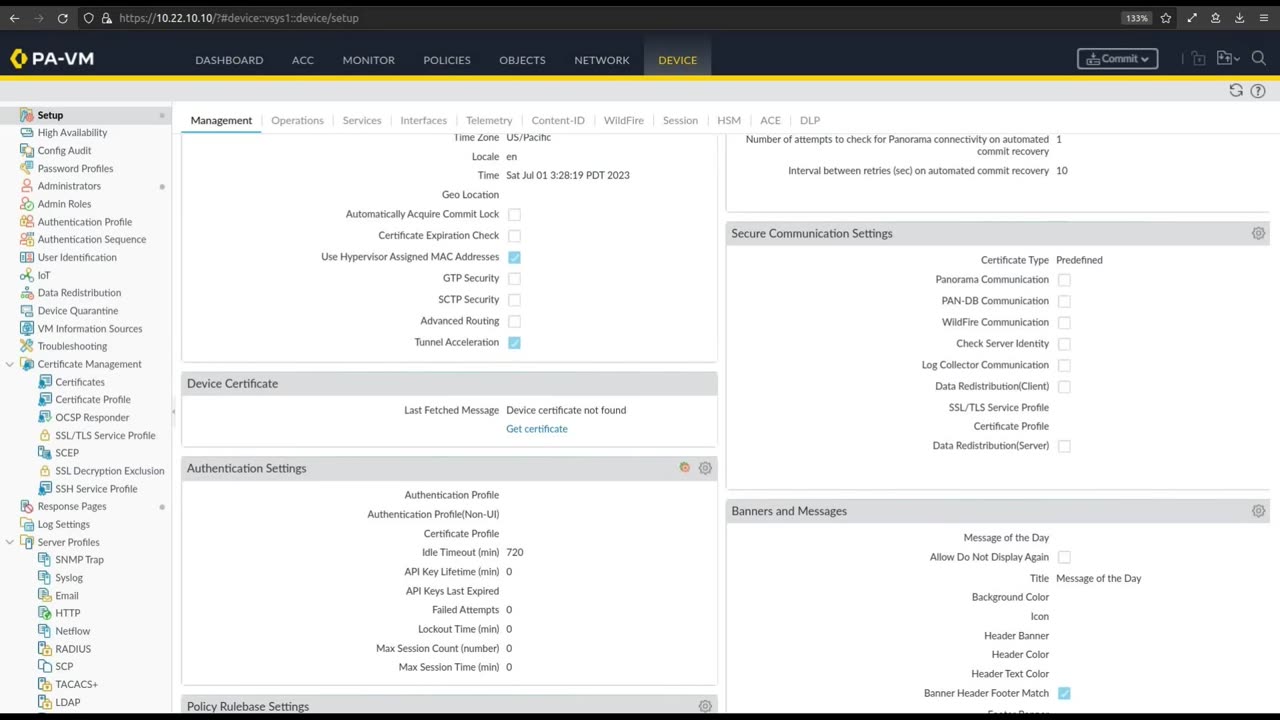
Task: Open the Log Settings sidebar item
Action: coord(63,524)
